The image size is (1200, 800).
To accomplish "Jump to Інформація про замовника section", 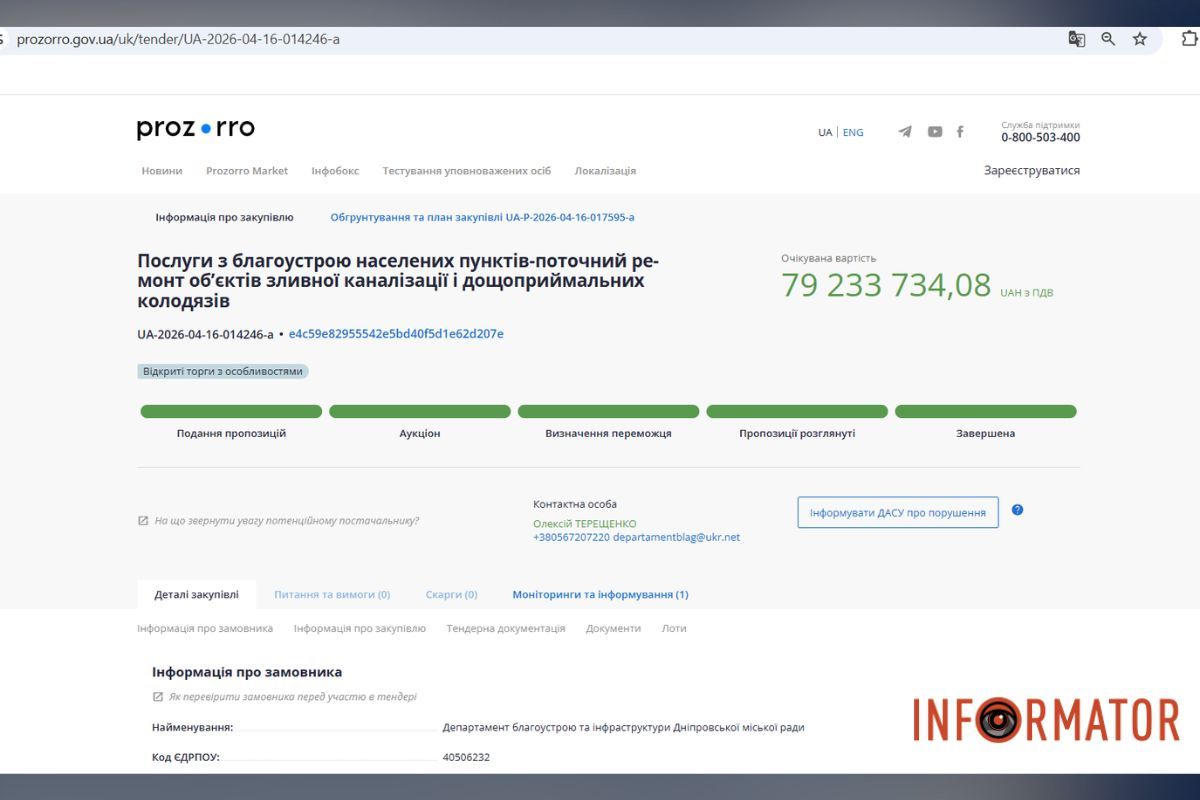I will (x=205, y=628).
